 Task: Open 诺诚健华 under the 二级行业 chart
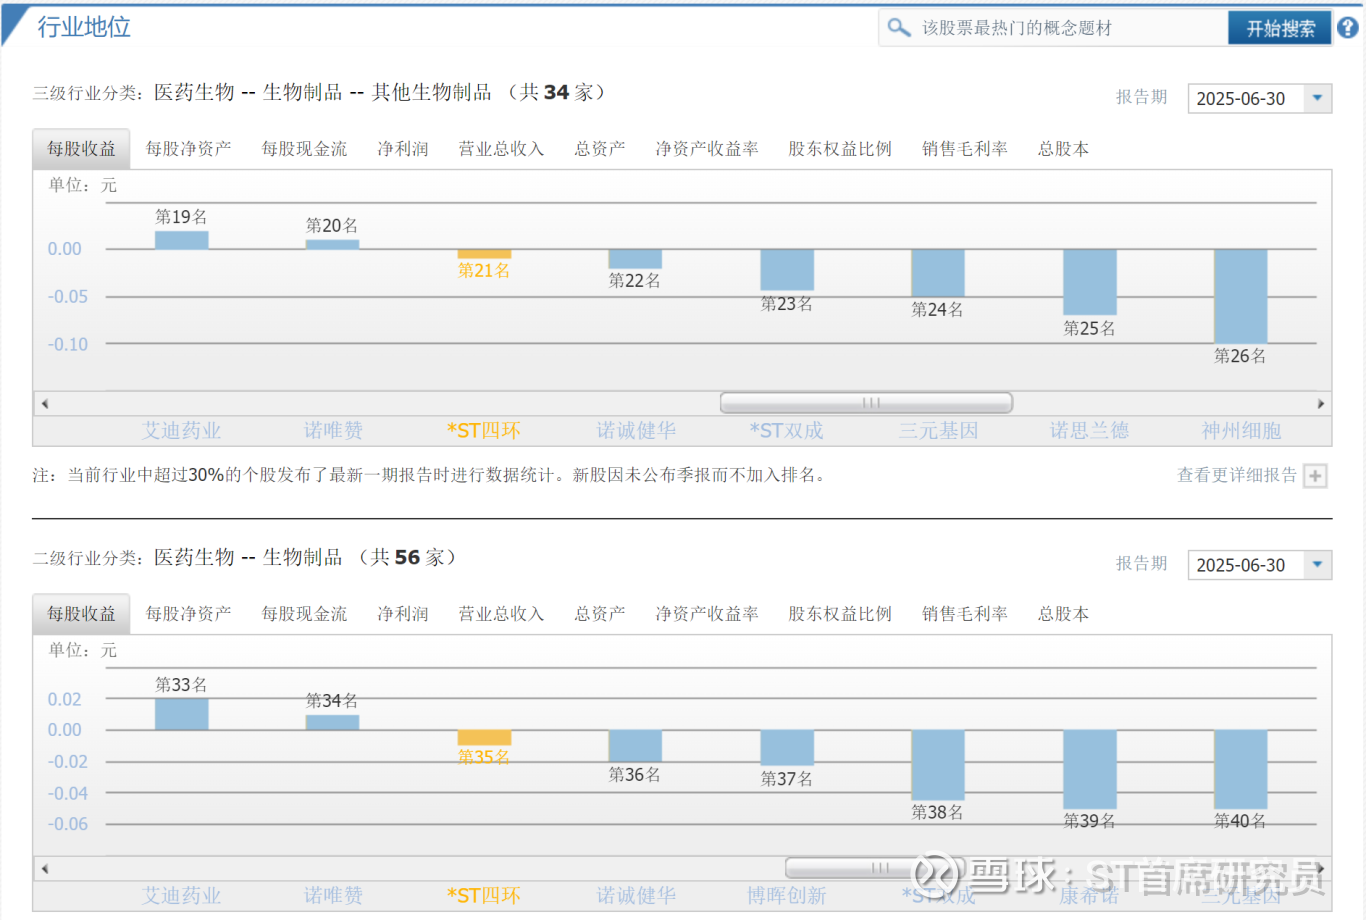[636, 896]
